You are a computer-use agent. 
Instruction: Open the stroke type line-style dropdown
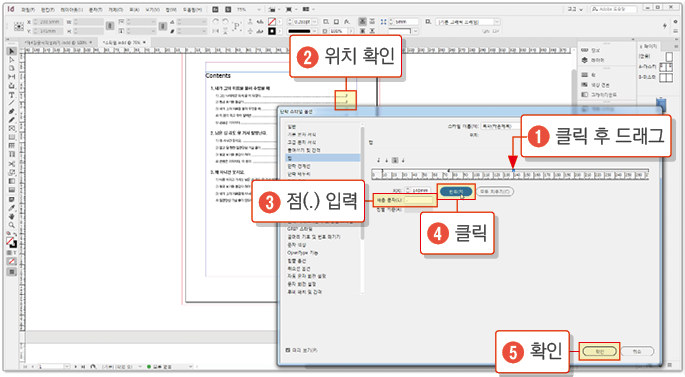pos(316,31)
